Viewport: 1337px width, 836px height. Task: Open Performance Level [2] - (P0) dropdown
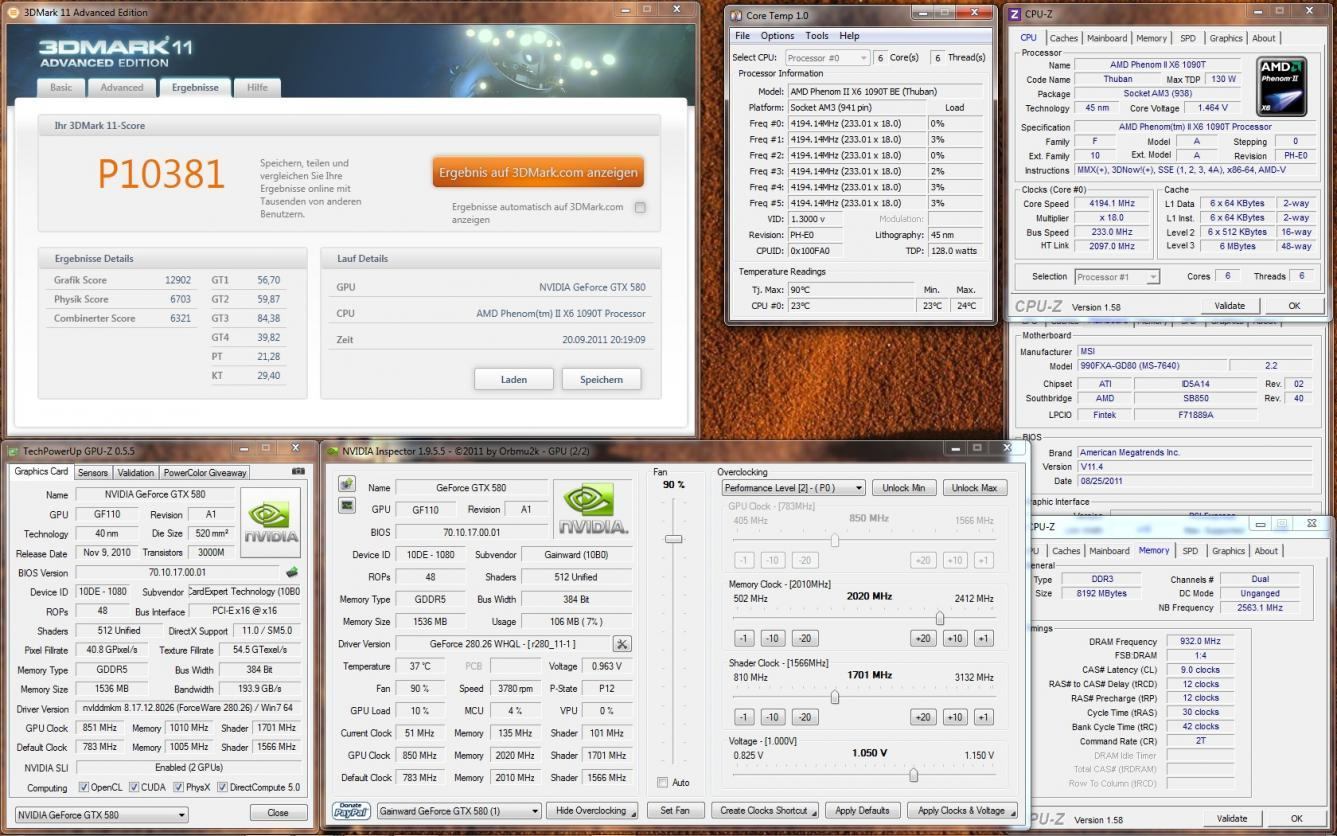(794, 488)
